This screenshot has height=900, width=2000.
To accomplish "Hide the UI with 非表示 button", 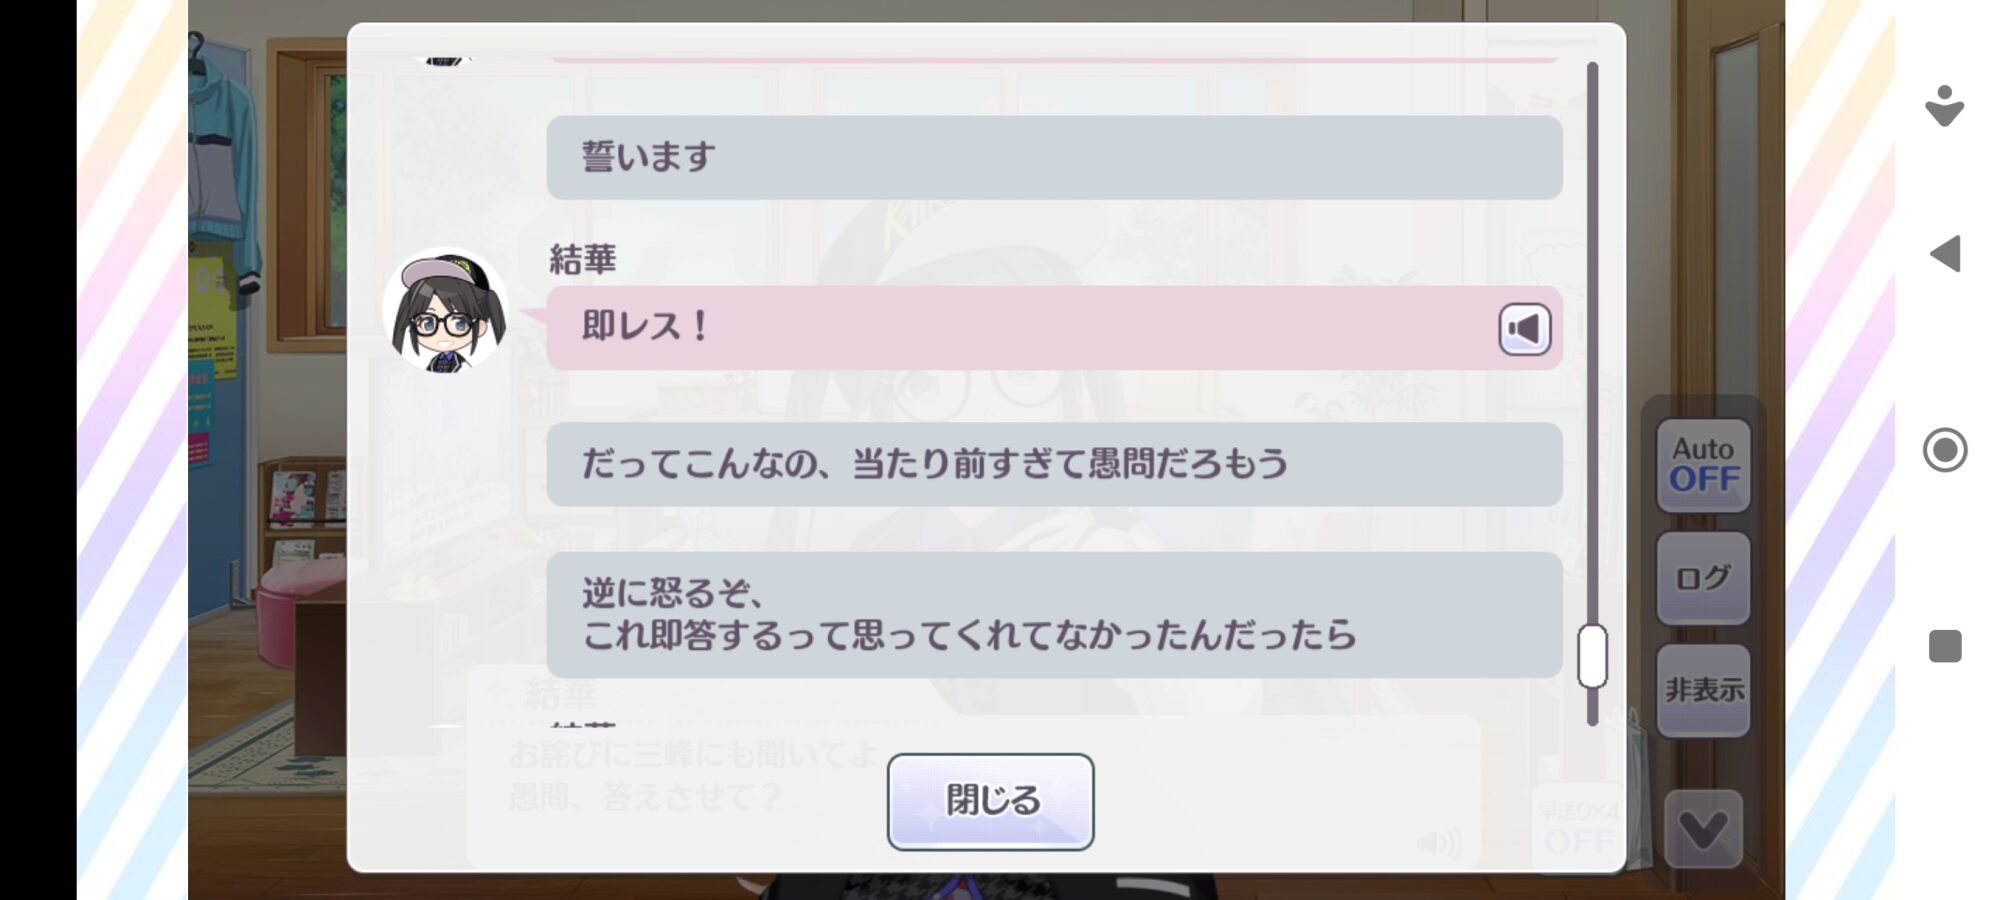I will (x=1703, y=690).
